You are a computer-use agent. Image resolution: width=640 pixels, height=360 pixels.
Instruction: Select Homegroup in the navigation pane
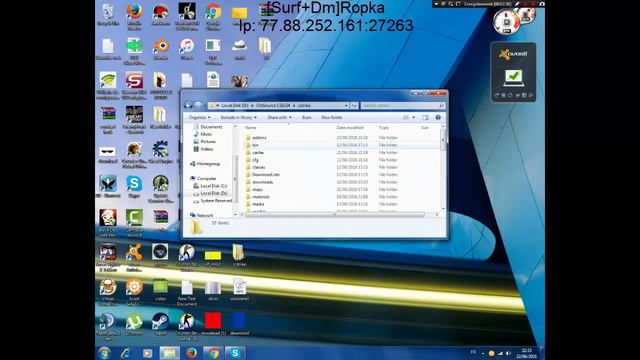[x=205, y=164]
